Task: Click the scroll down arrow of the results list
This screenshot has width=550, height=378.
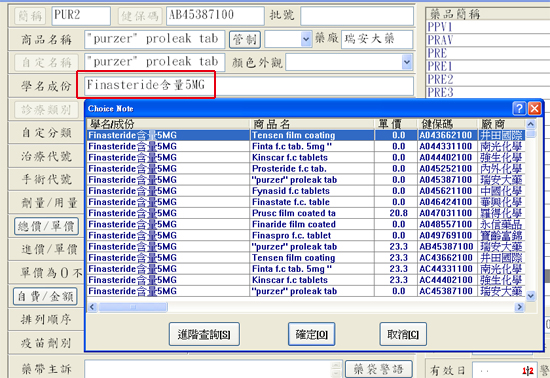Action: pos(531,296)
